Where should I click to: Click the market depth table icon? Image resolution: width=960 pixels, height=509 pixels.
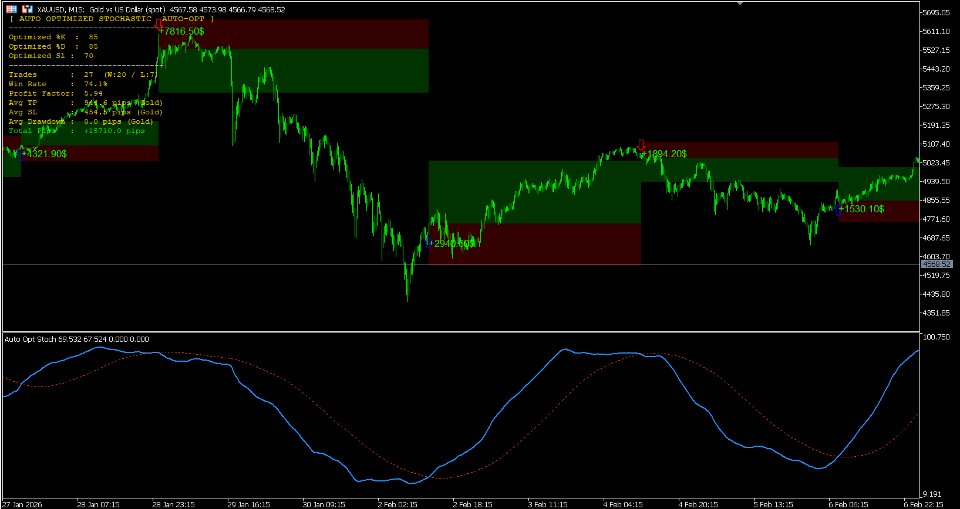(12, 10)
